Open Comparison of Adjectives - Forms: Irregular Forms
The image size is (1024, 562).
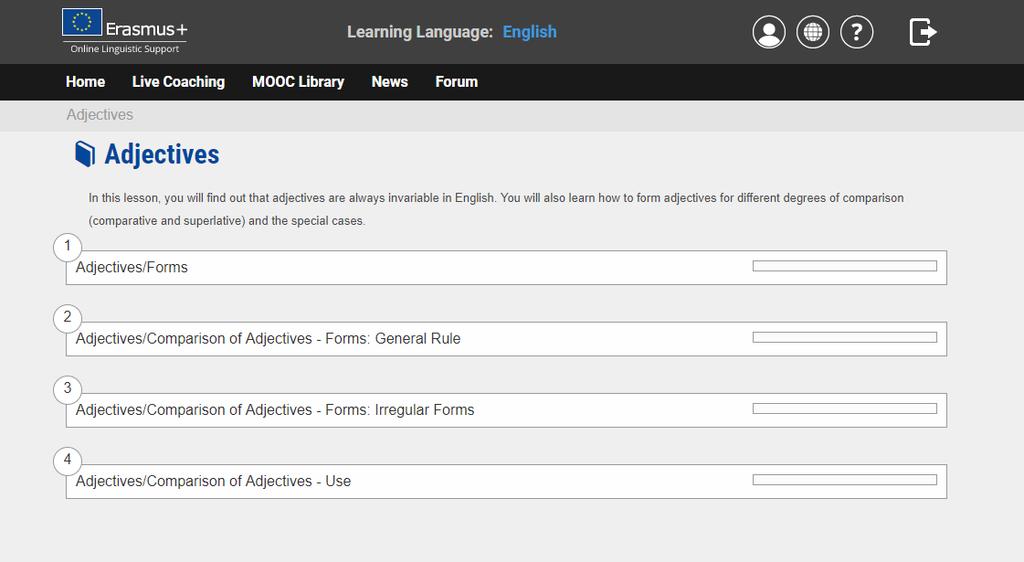click(x=506, y=410)
